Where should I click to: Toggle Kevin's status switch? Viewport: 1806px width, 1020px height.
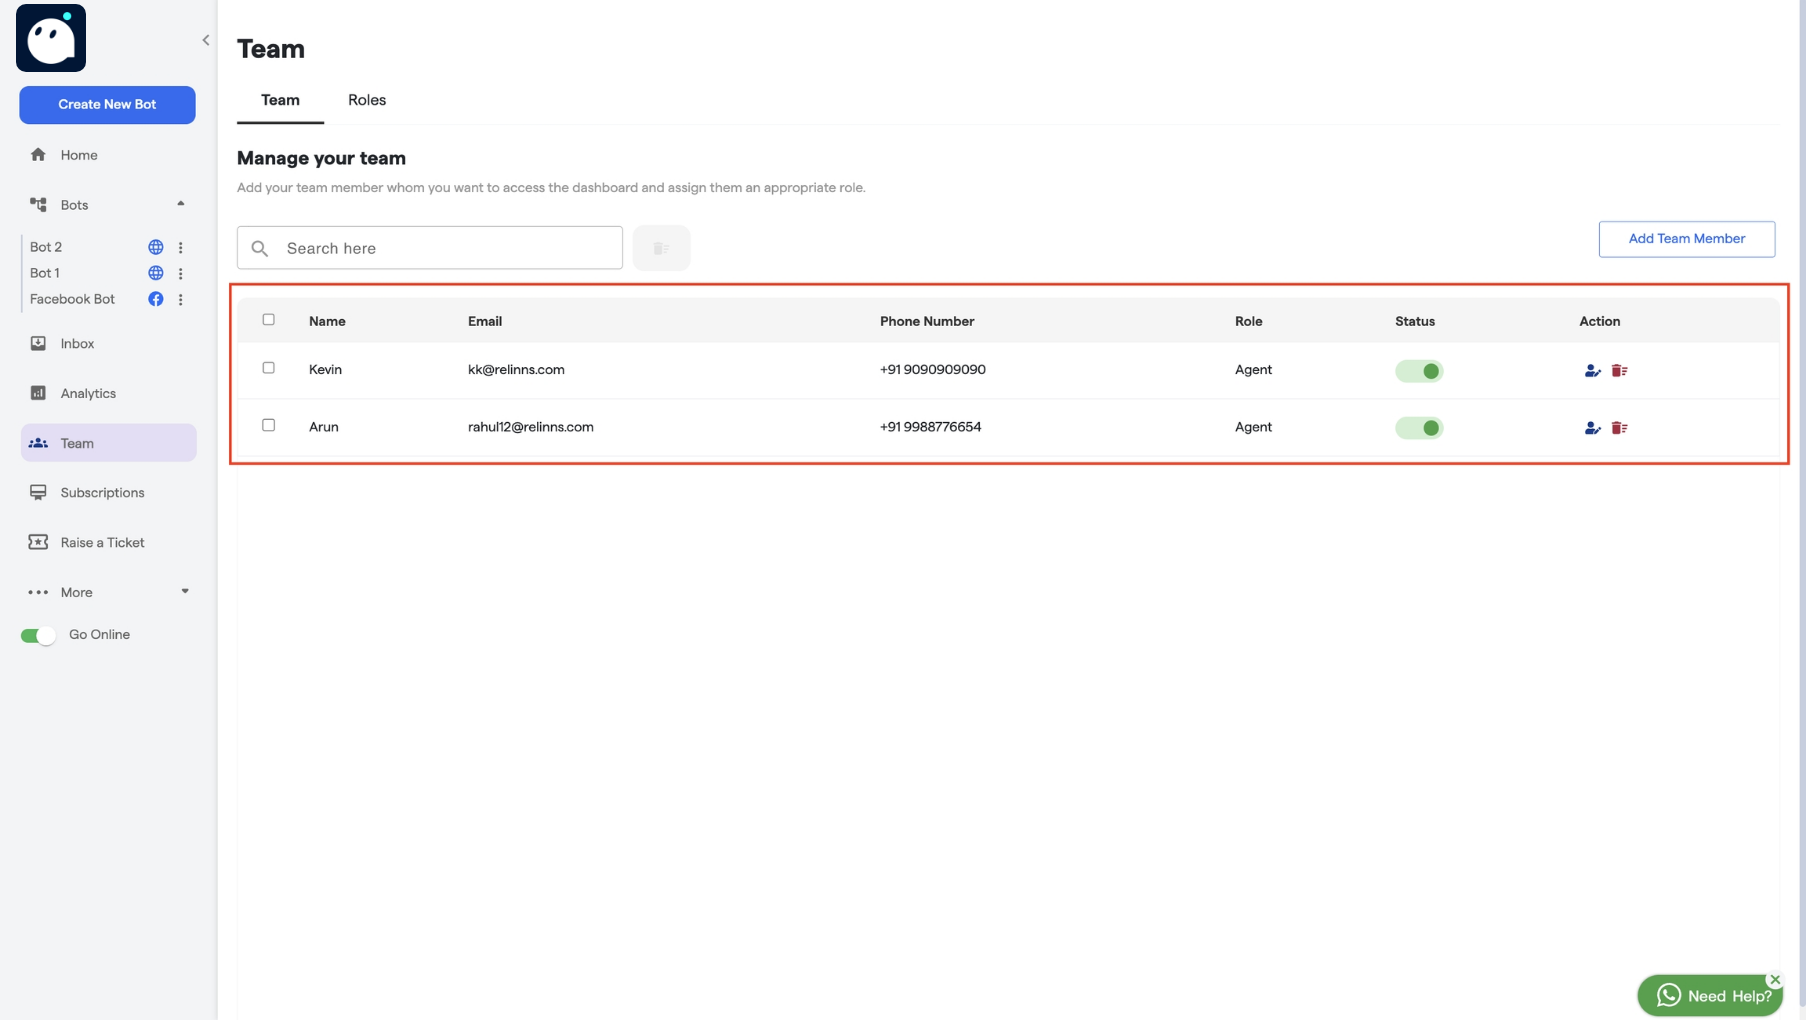[1419, 371]
